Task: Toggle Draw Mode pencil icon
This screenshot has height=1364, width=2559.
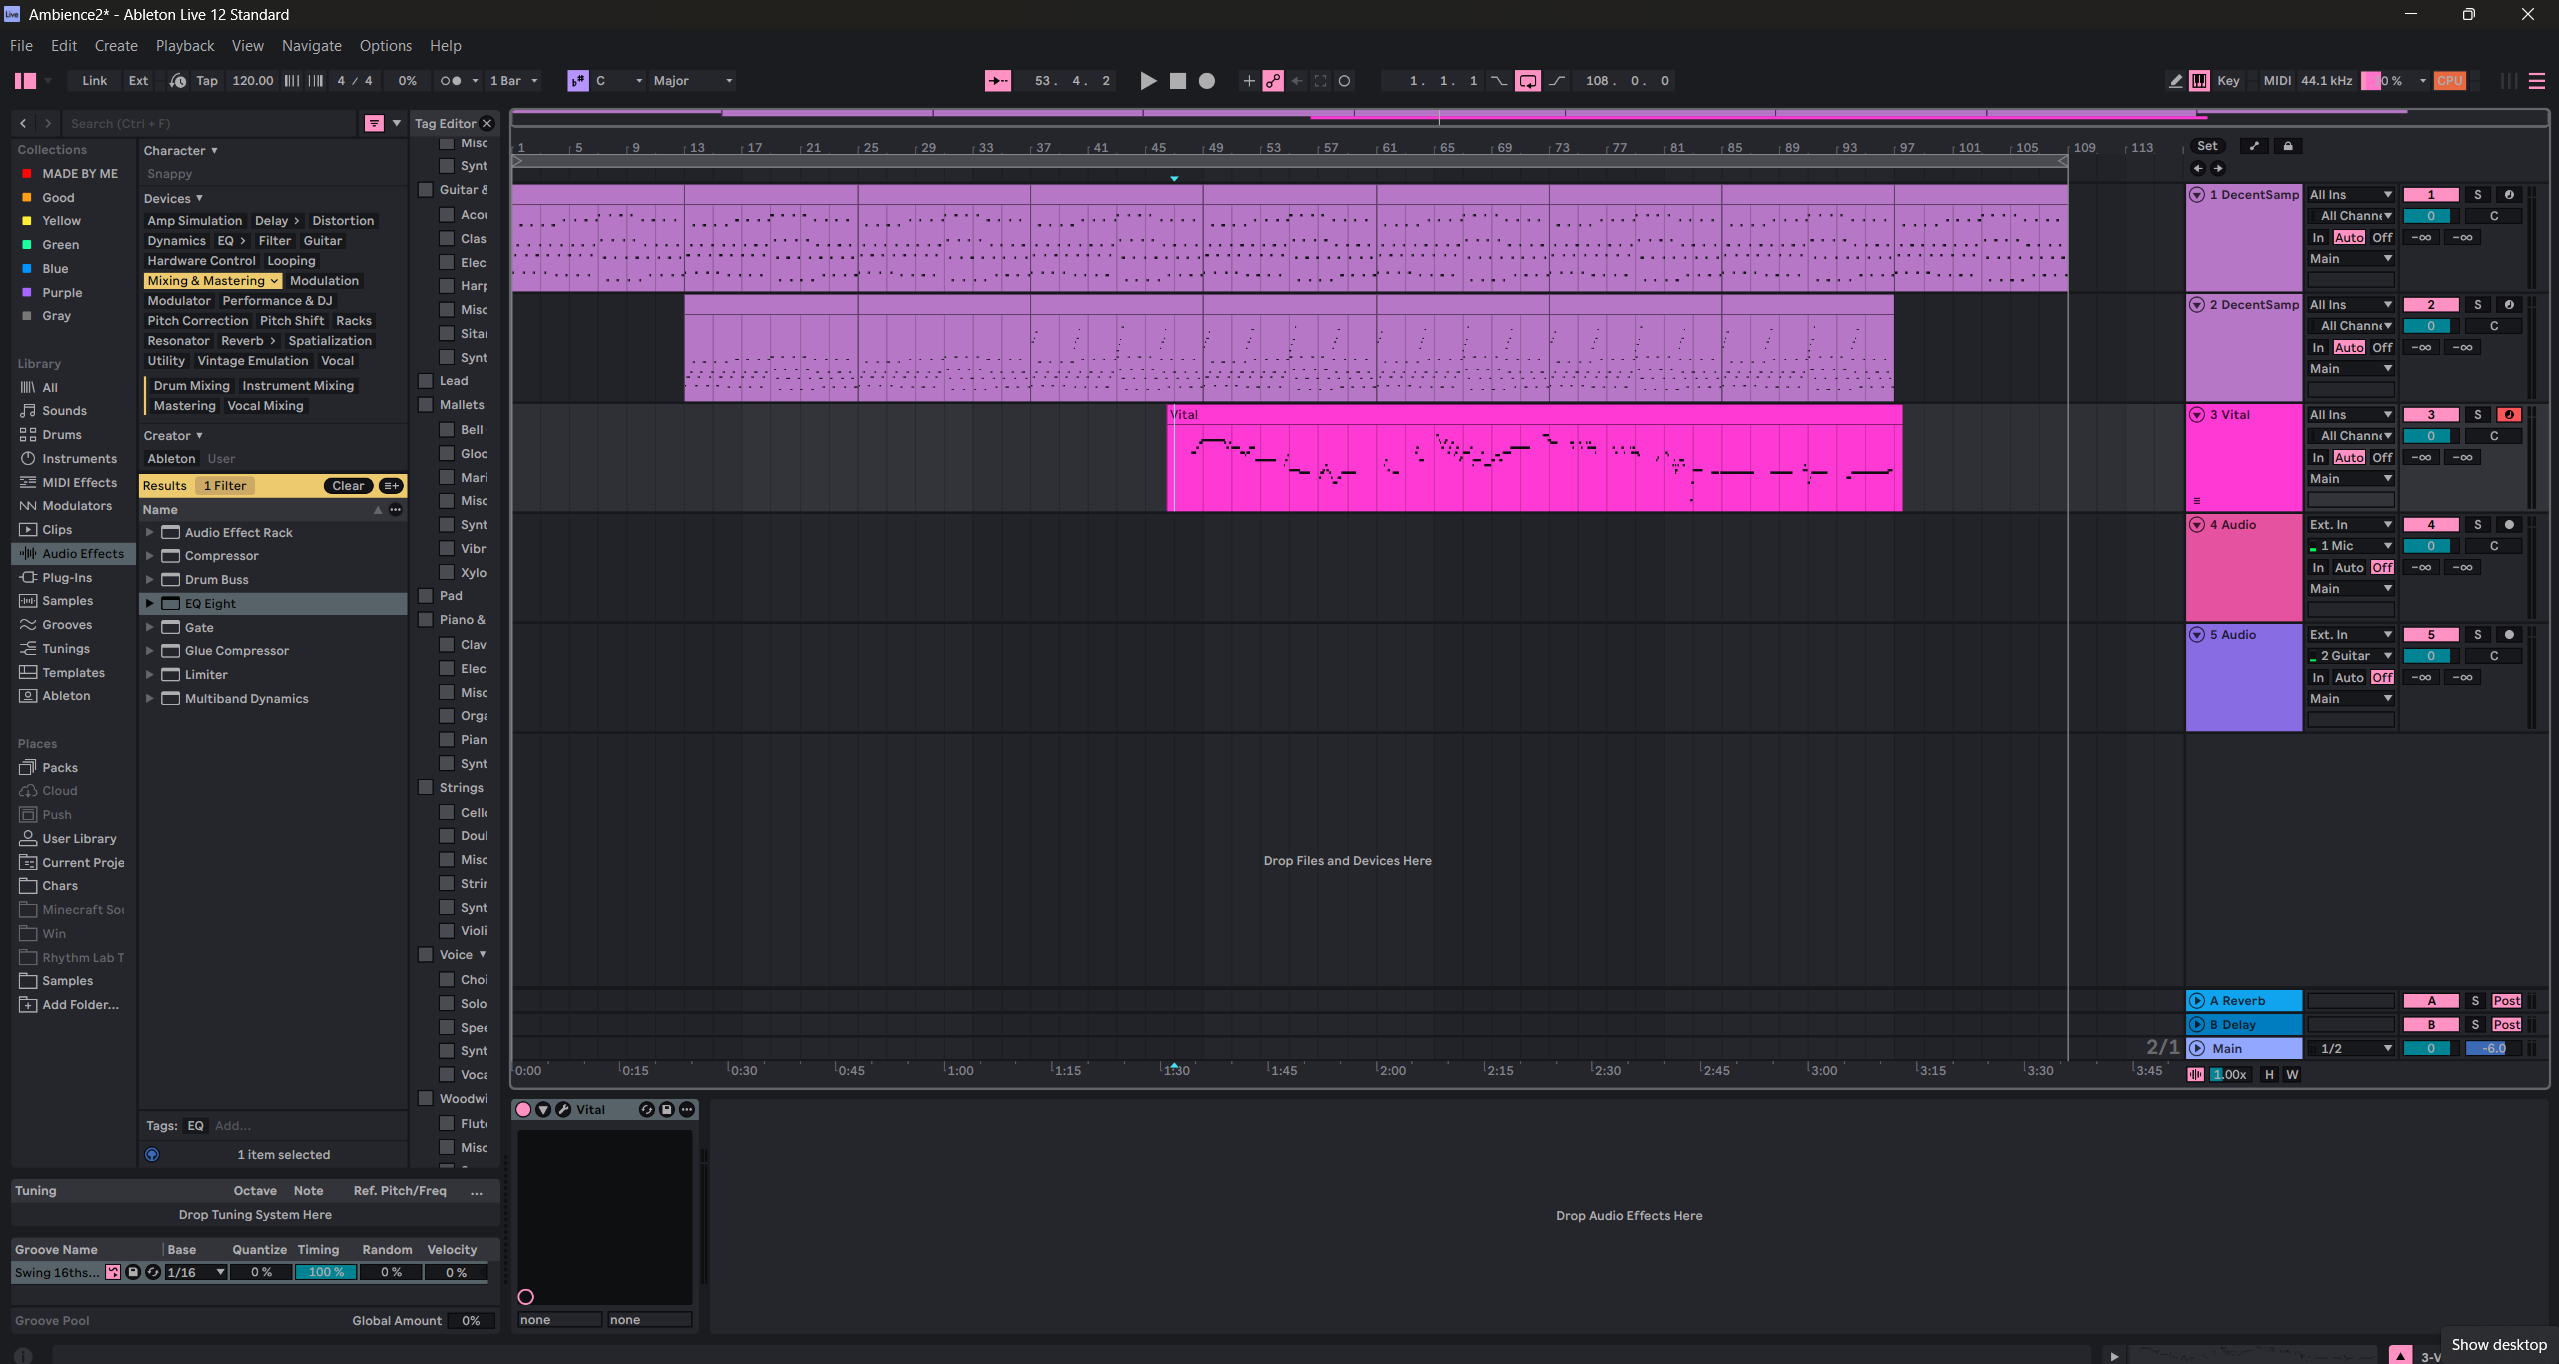Action: 2176,81
